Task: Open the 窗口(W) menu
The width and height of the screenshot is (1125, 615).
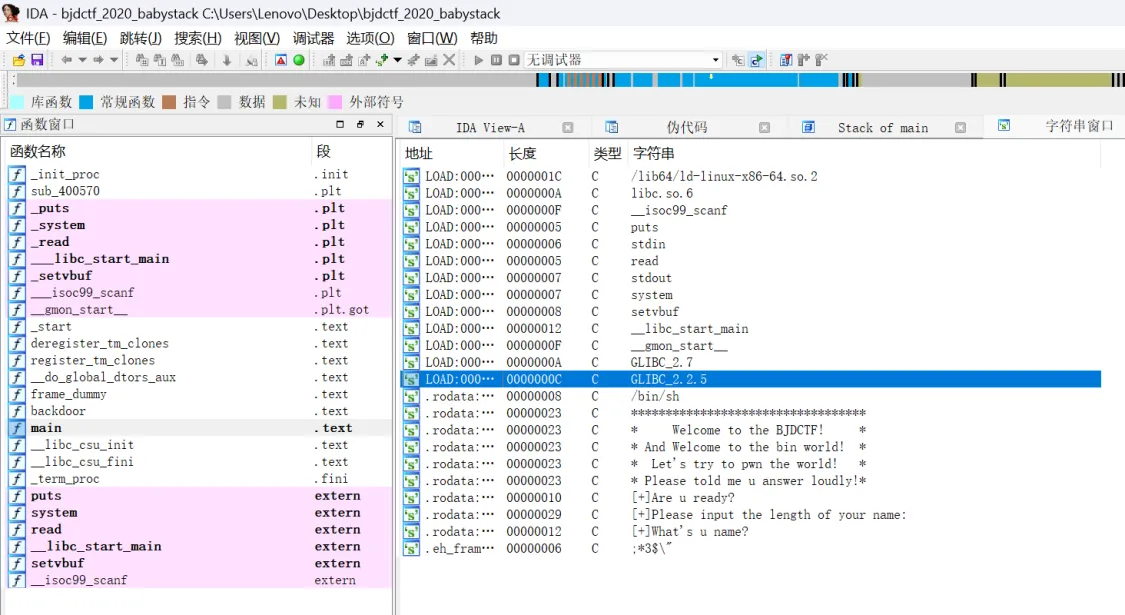Action: 432,38
